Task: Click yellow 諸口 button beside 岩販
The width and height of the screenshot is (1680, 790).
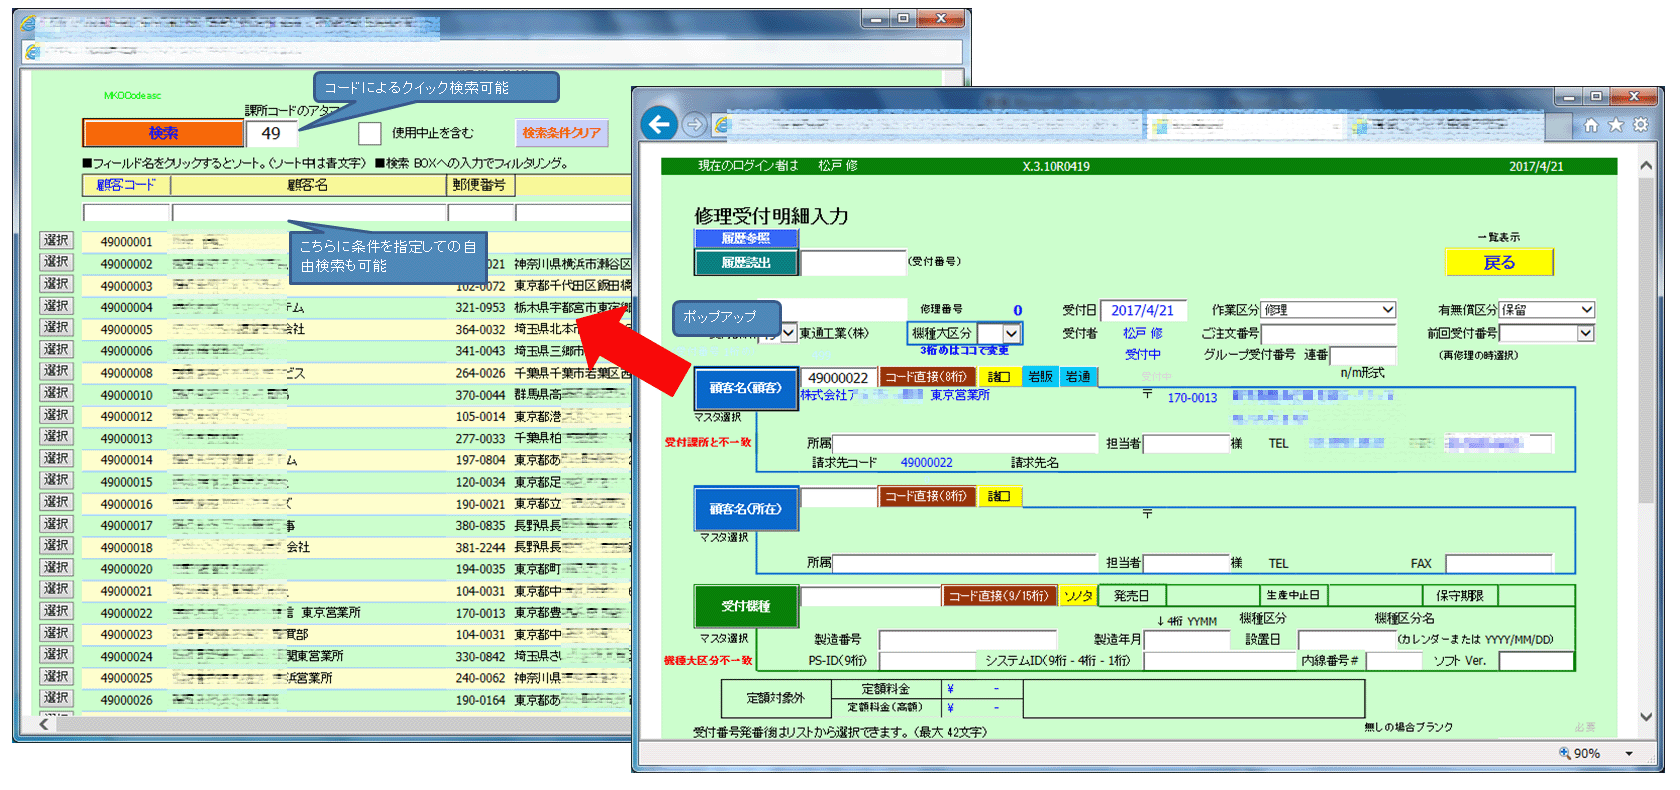Action: (x=999, y=377)
